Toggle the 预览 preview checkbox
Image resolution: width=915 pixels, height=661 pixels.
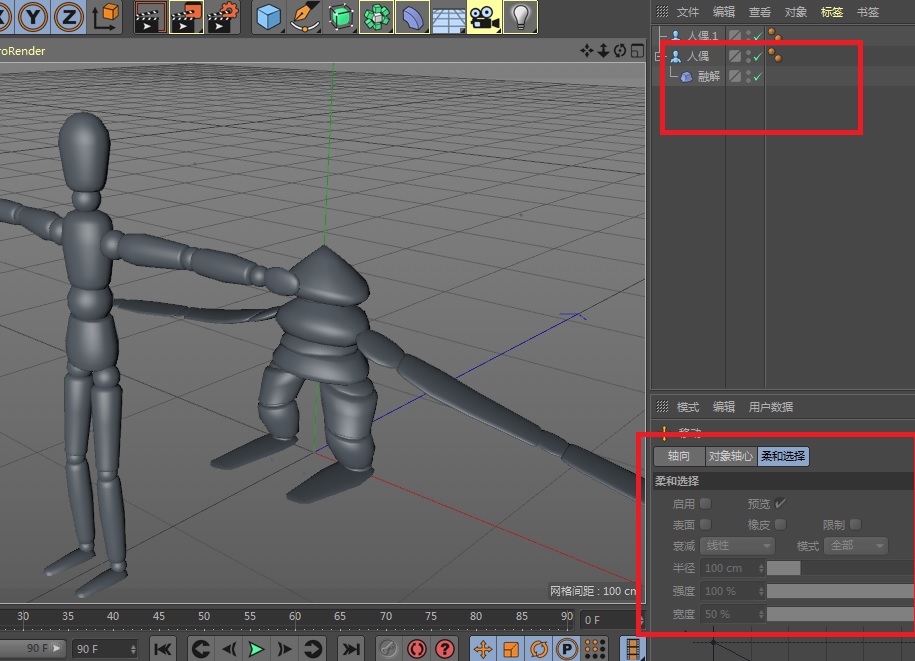(x=780, y=503)
